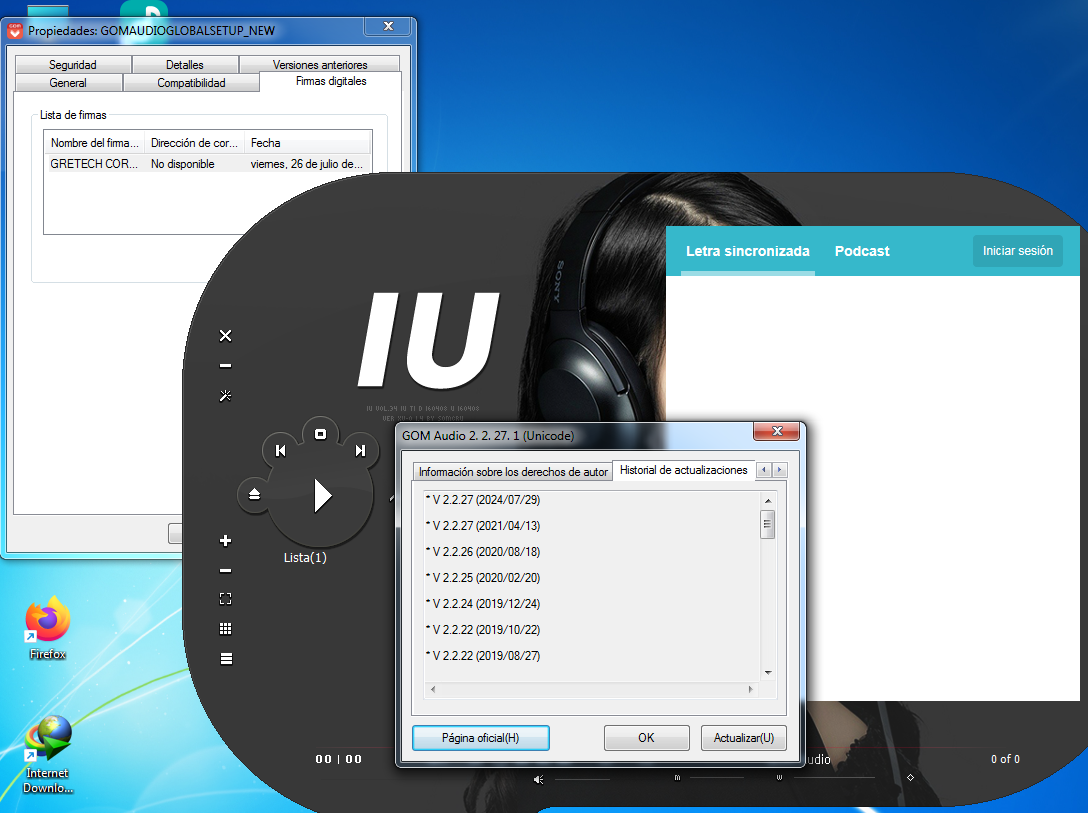
Task: Switch to Información sobre los derechos de autor tab
Action: pos(513,471)
